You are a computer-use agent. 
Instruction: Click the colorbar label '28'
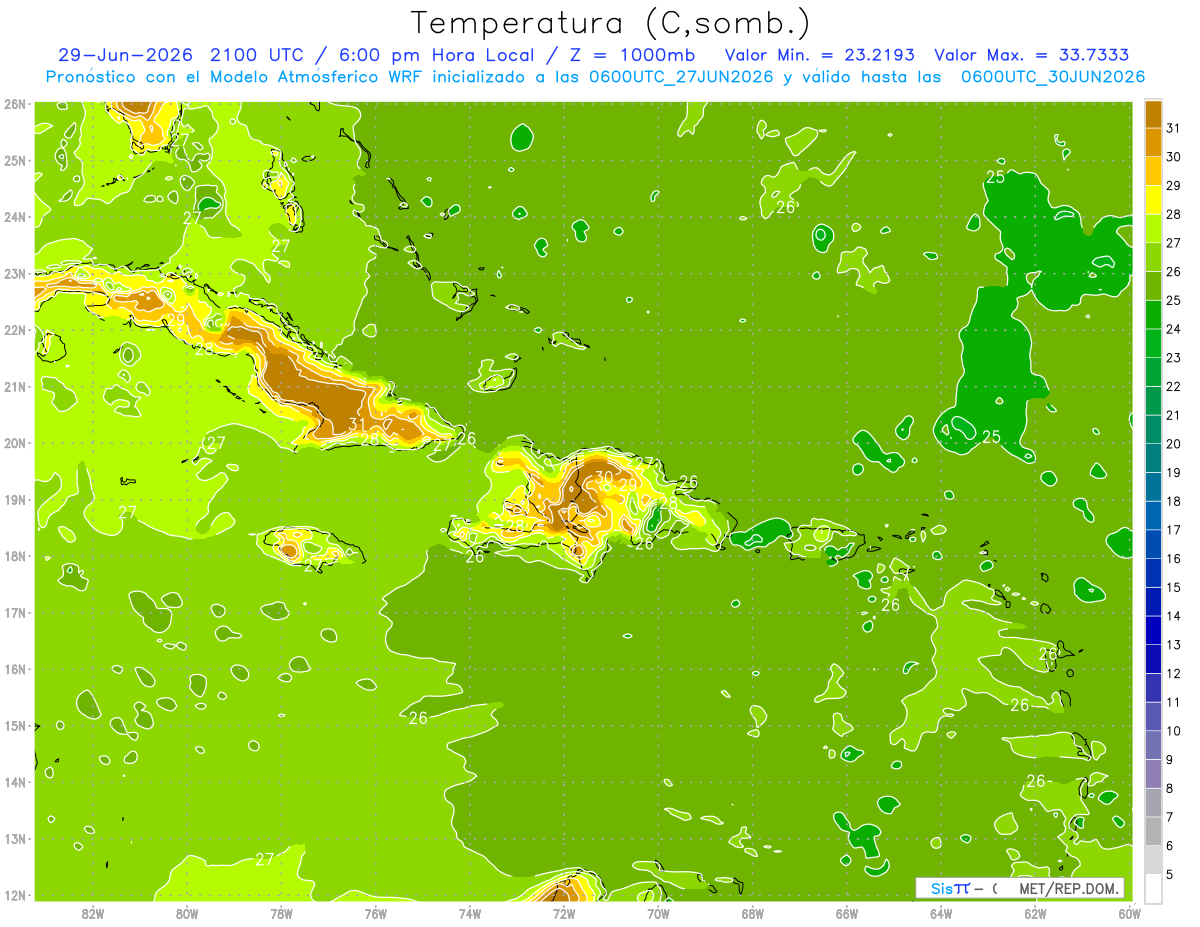click(x=1173, y=214)
